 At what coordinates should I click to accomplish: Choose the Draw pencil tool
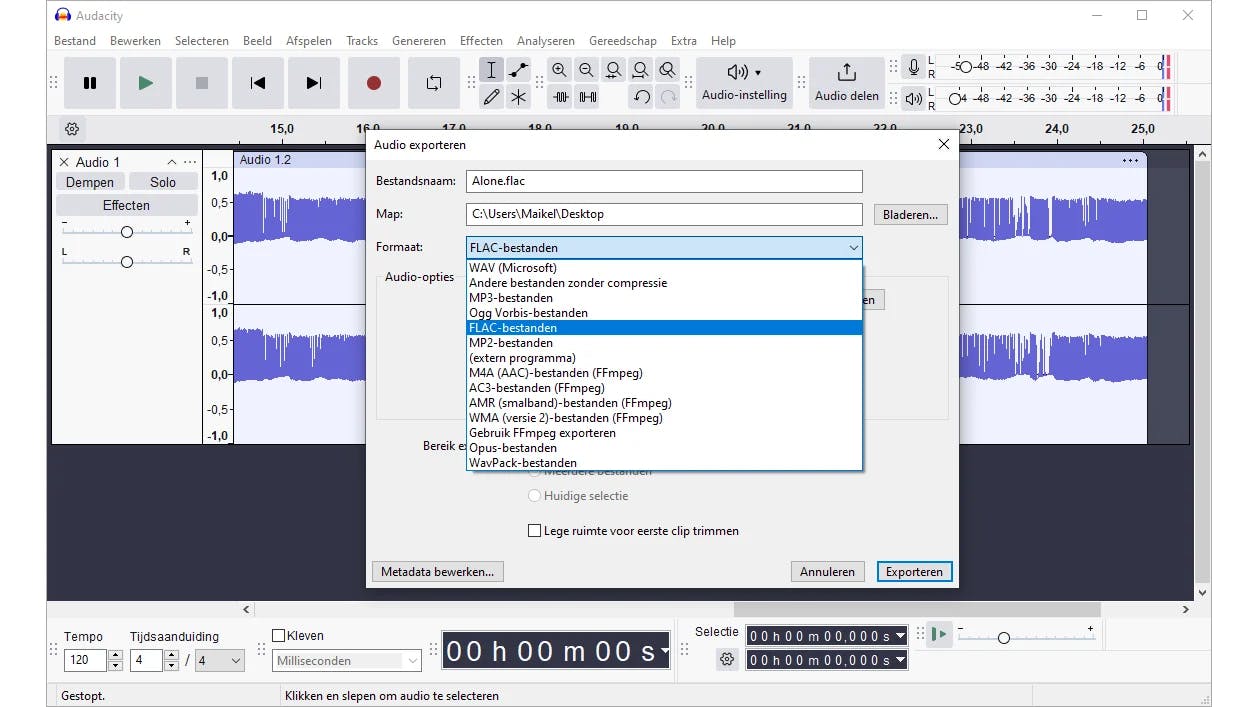tap(491, 97)
